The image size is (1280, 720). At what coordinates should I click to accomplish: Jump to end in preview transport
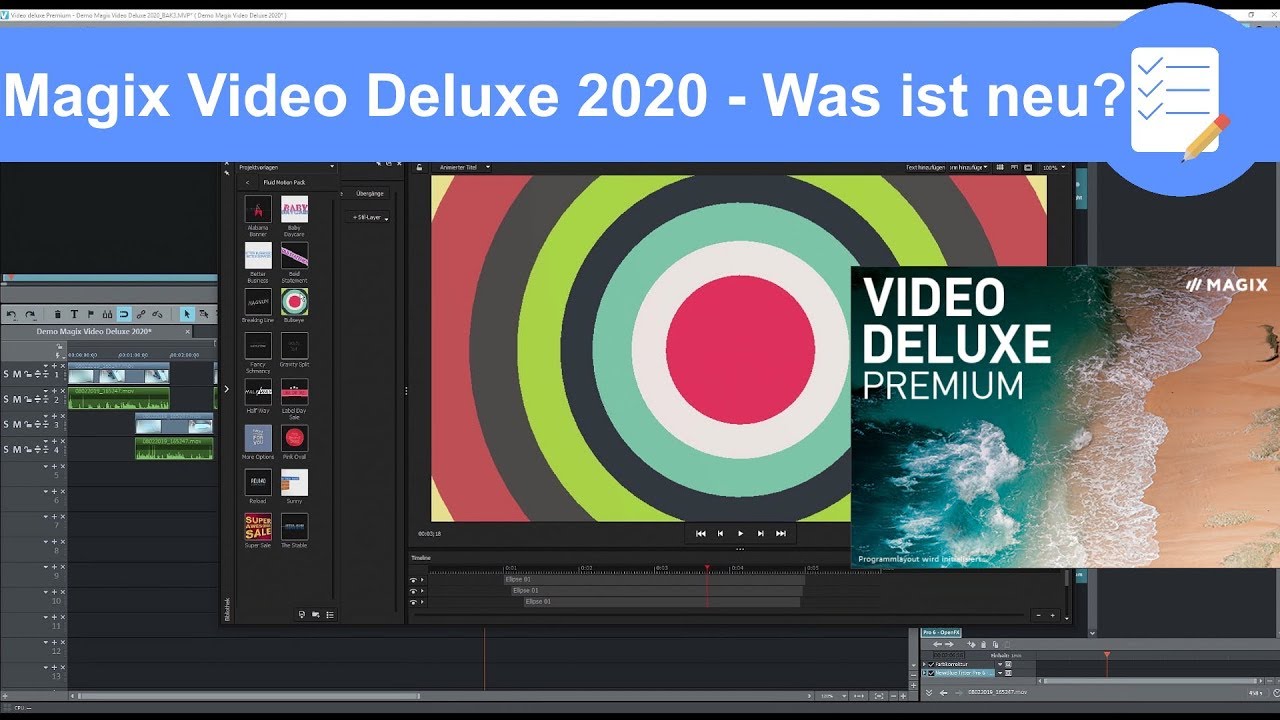[x=781, y=534]
